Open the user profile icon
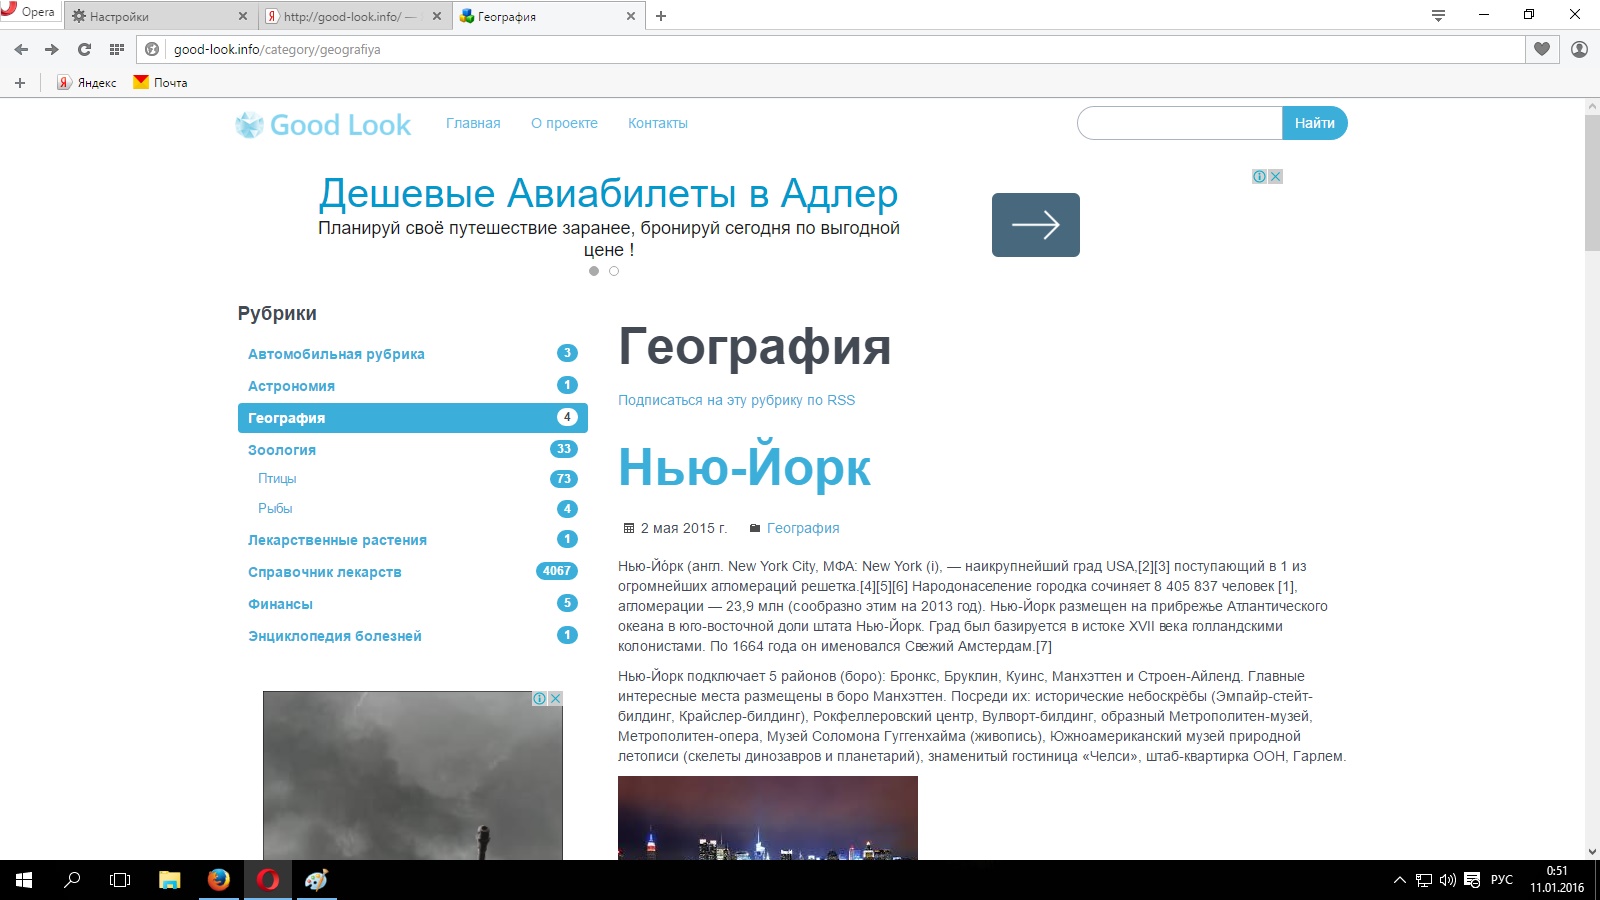 pyautogui.click(x=1580, y=49)
